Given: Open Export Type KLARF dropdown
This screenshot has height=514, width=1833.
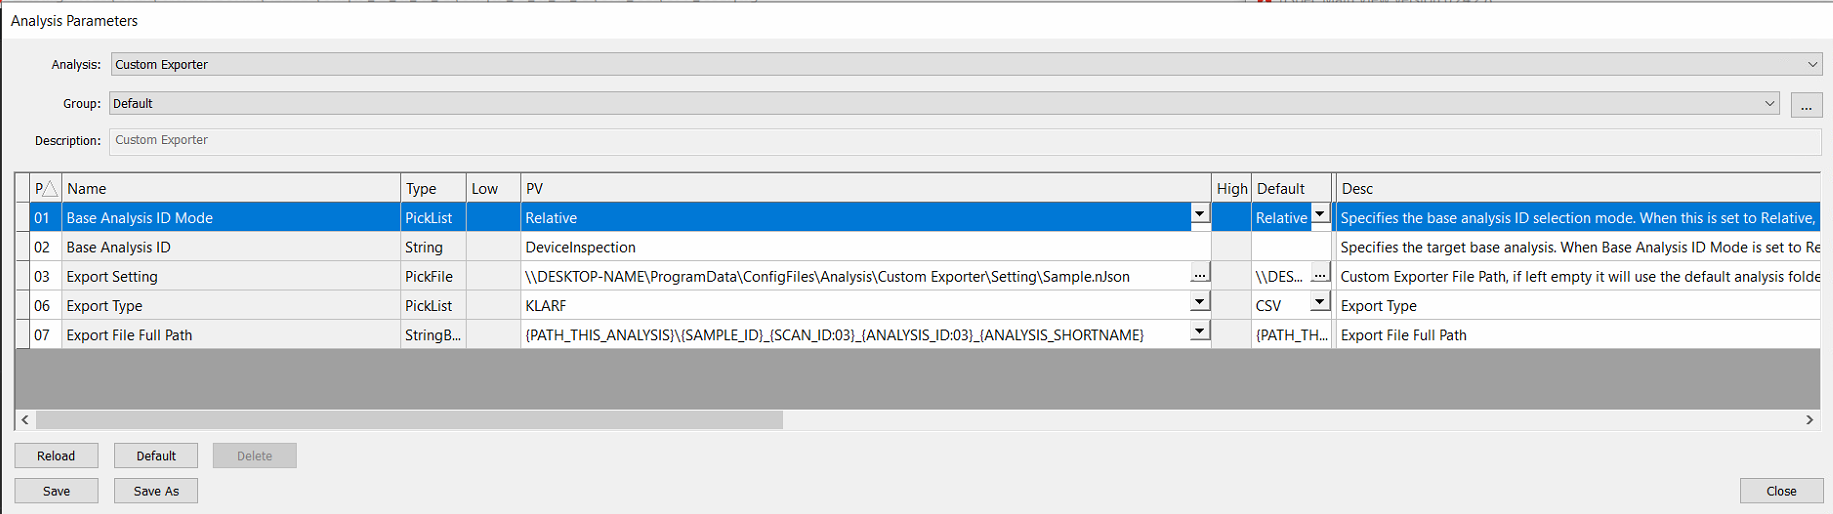Looking at the screenshot, I should (1199, 302).
